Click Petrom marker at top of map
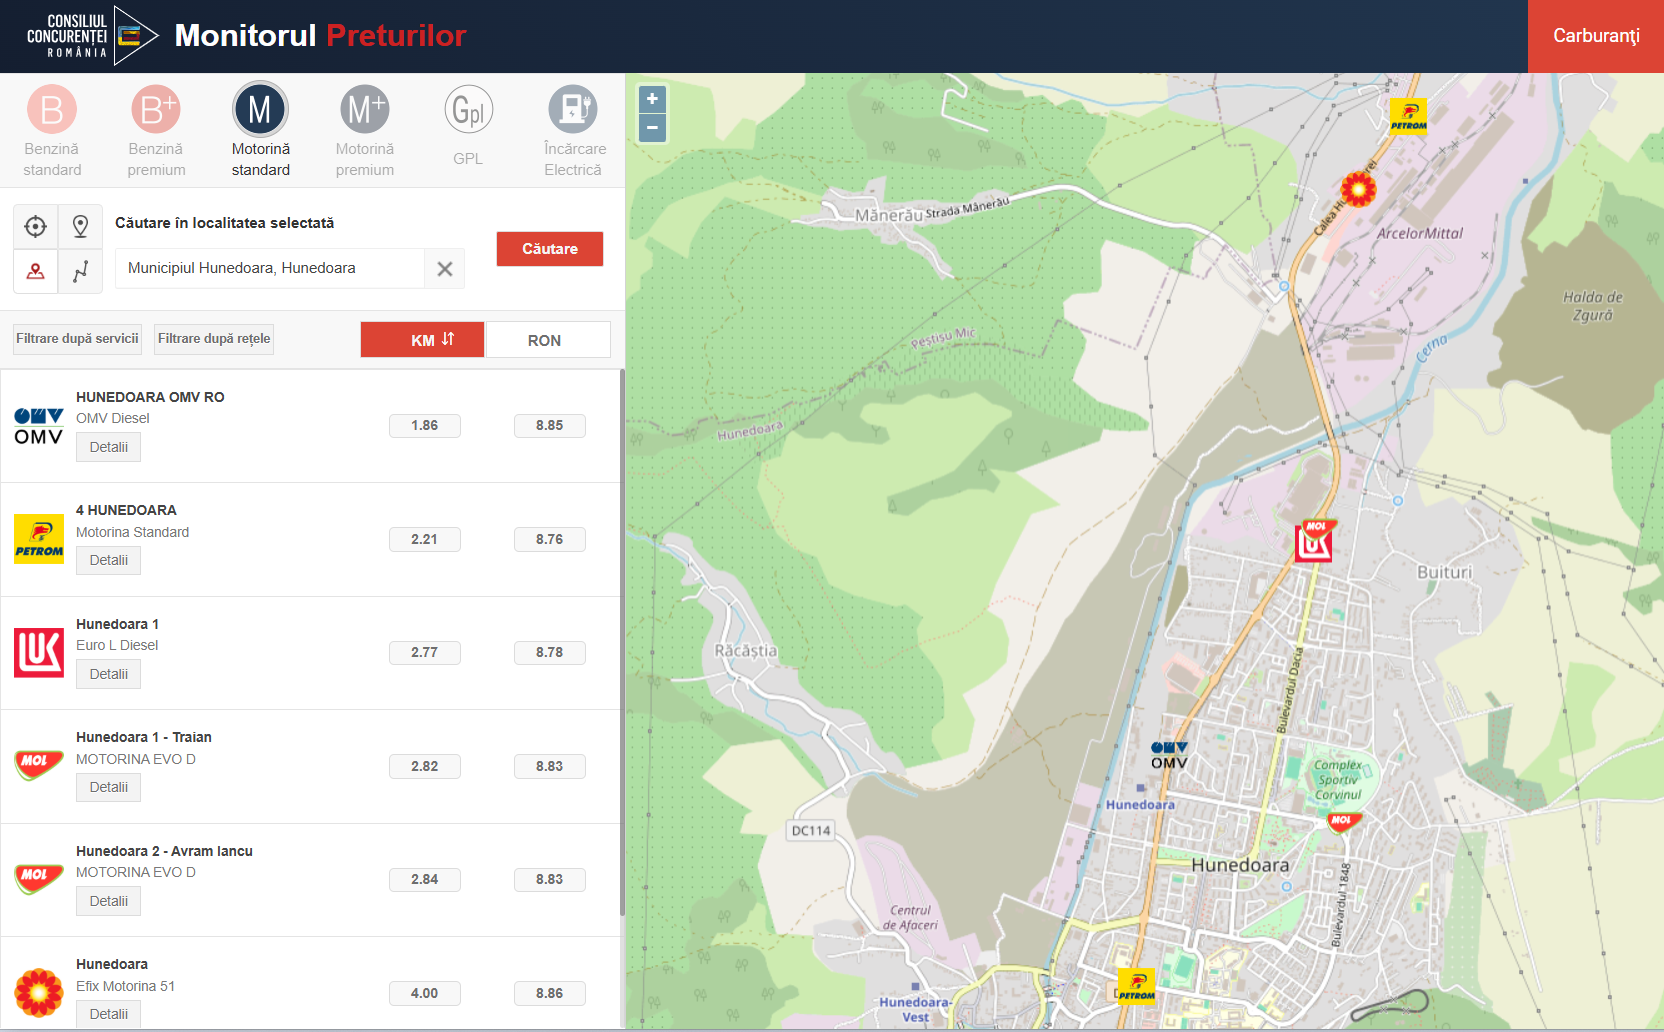Image resolution: width=1664 pixels, height=1032 pixels. [x=1408, y=116]
